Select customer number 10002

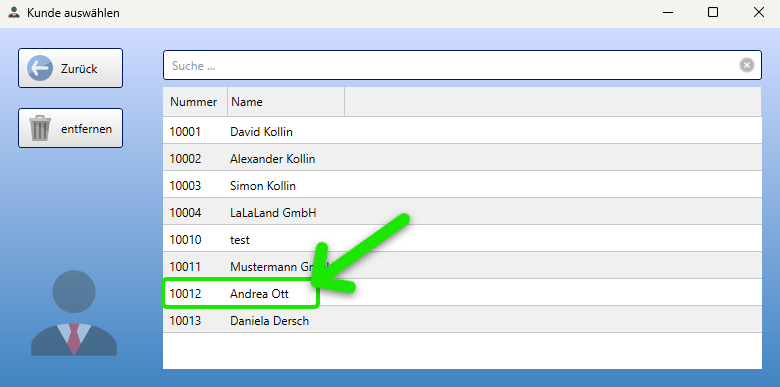[185, 159]
